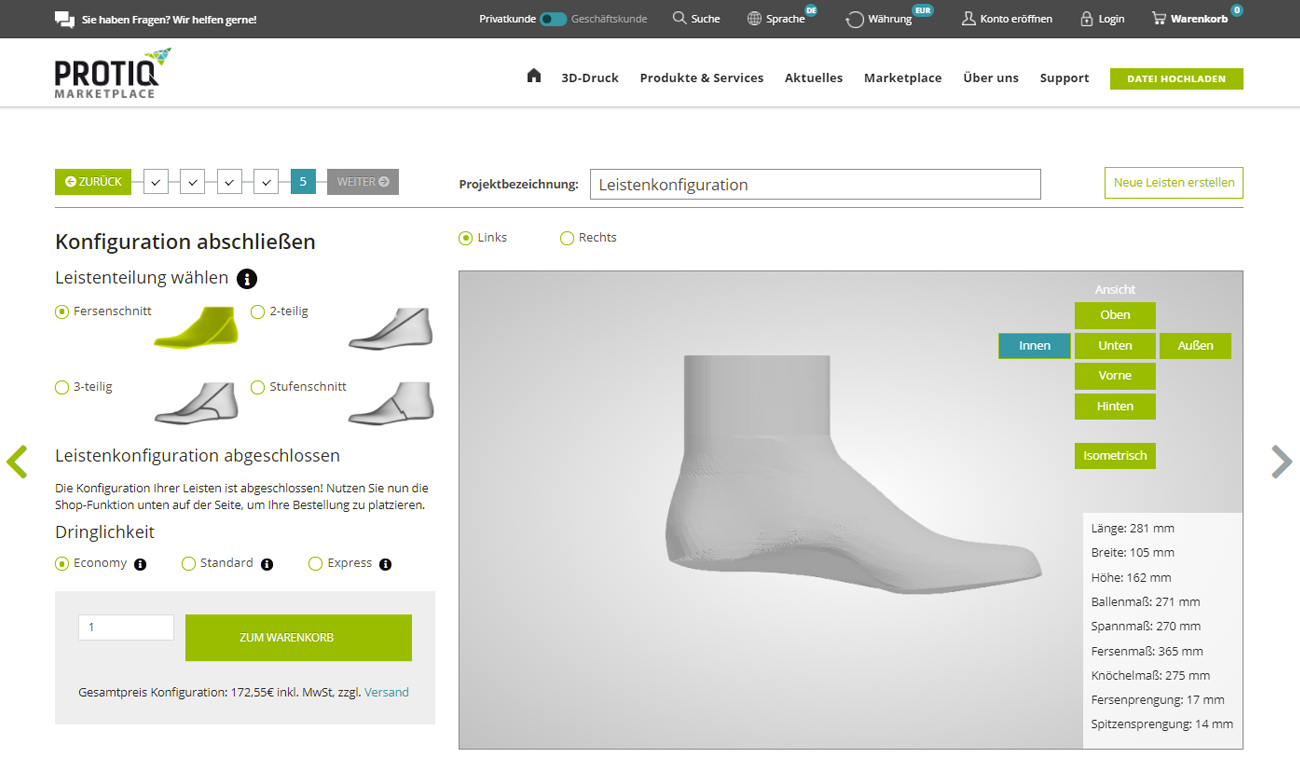Choose the Stufenschnitt radio option
This screenshot has height=770, width=1300.
pyautogui.click(x=258, y=387)
